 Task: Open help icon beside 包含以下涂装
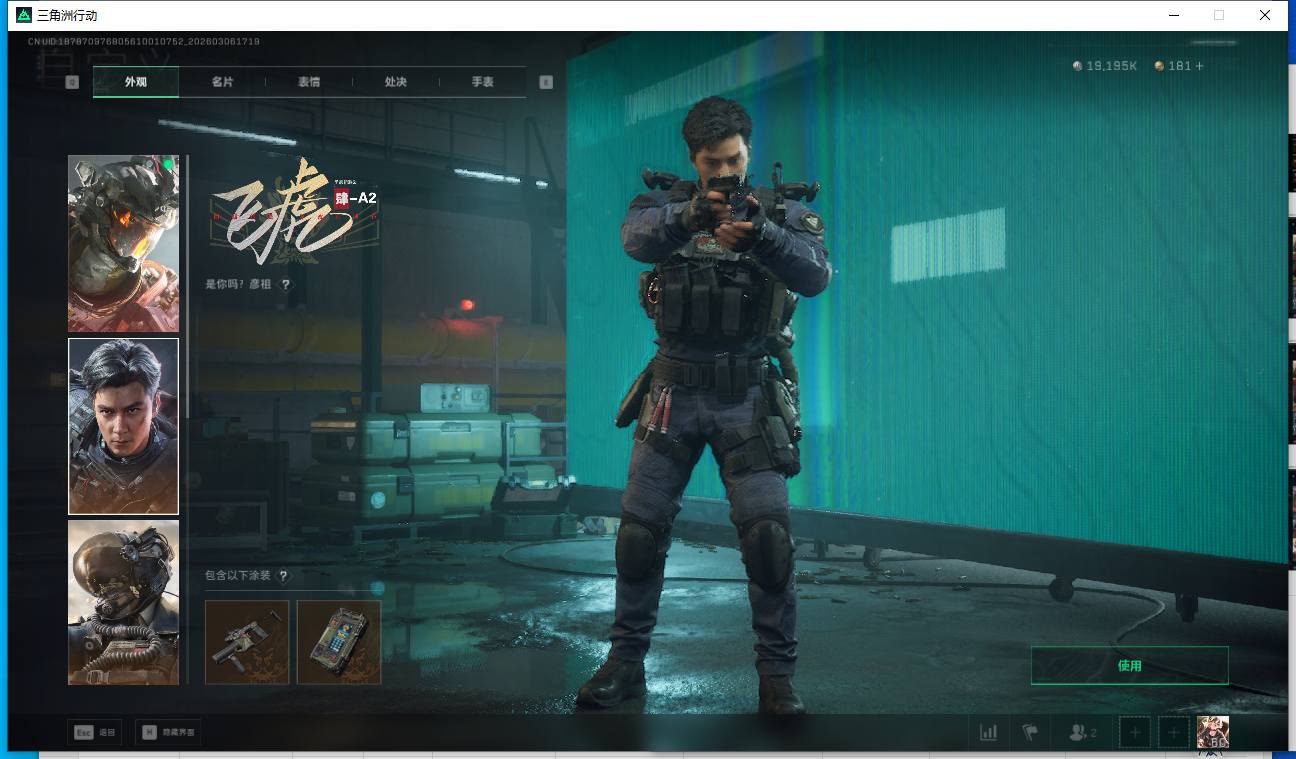pos(284,576)
